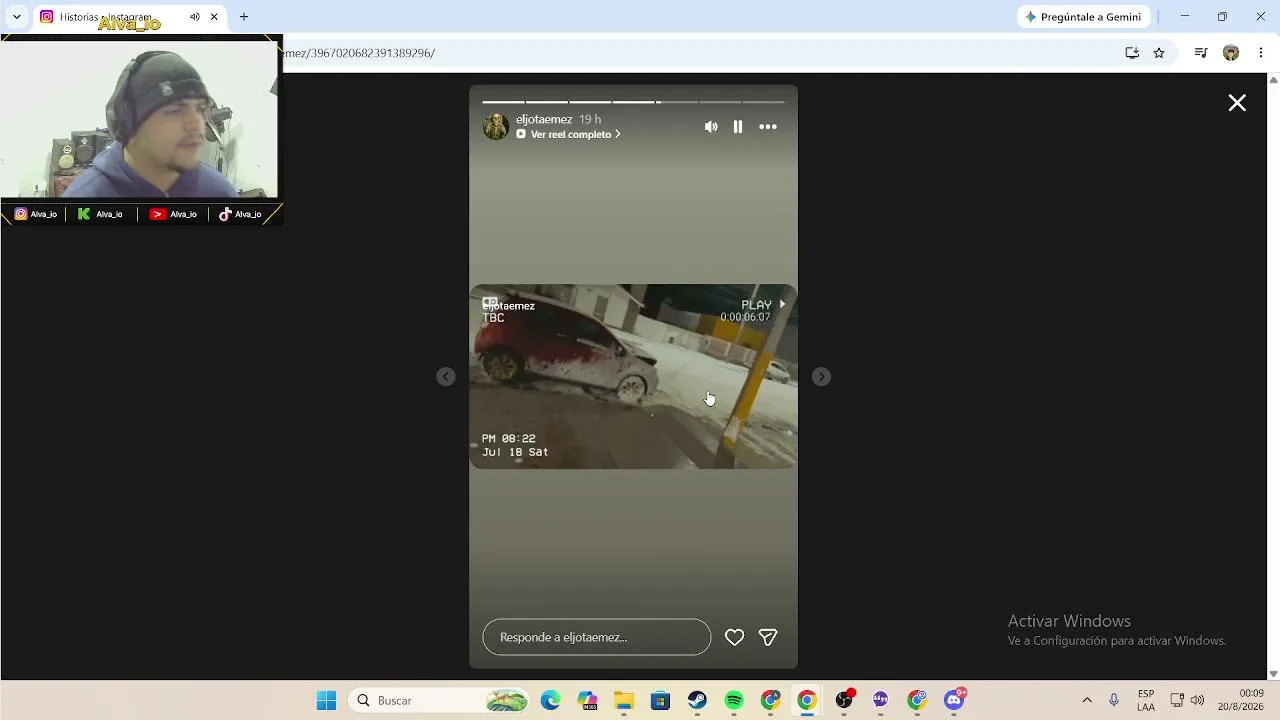Open the eljotaemez profile picture
Viewport: 1280px width, 720px height.
(496, 127)
